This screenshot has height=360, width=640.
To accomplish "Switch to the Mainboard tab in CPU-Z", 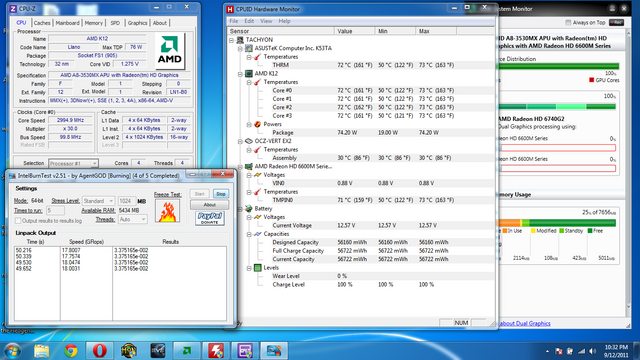I will (x=67, y=23).
